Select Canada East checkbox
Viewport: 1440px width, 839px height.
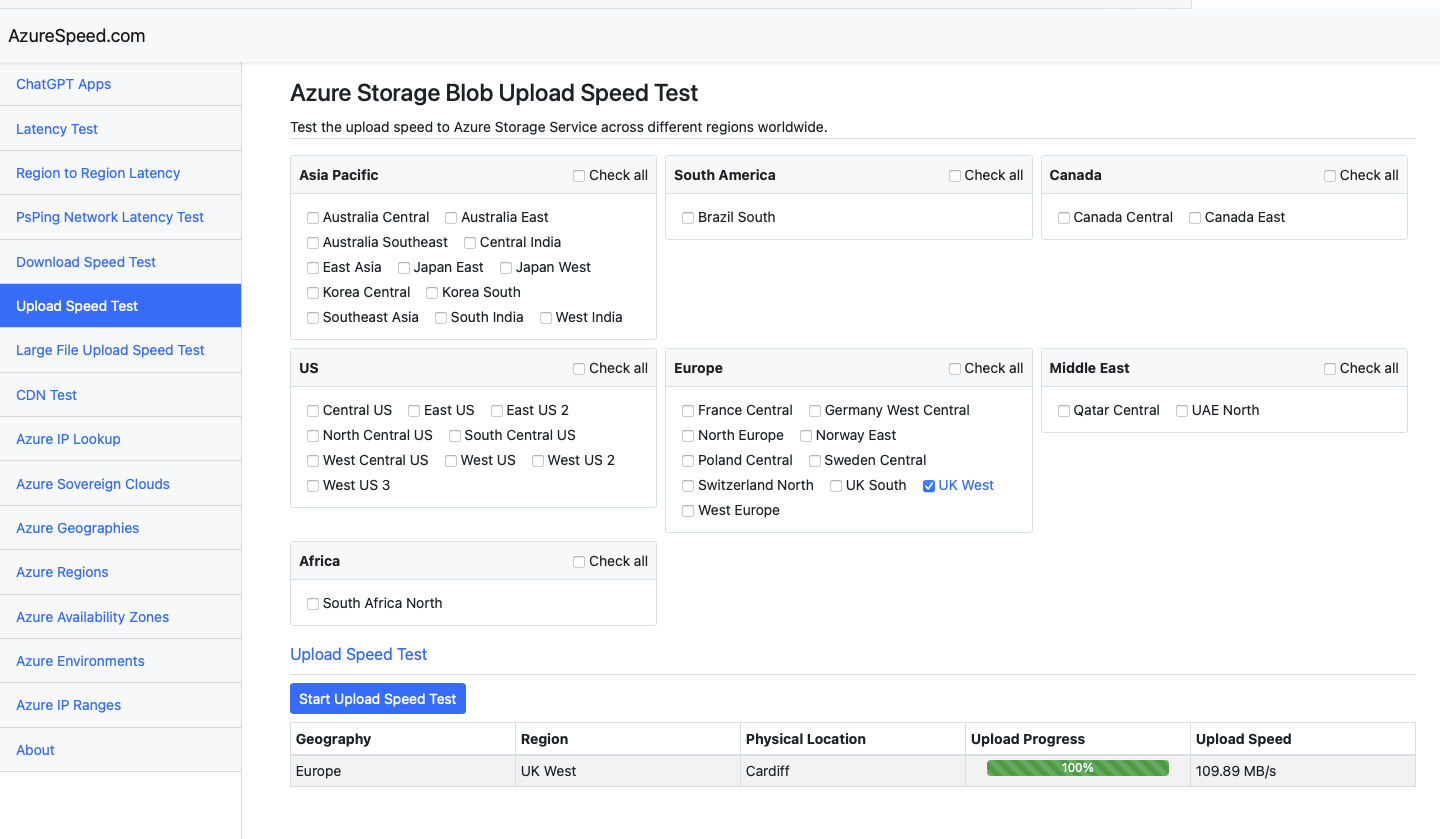click(1195, 218)
